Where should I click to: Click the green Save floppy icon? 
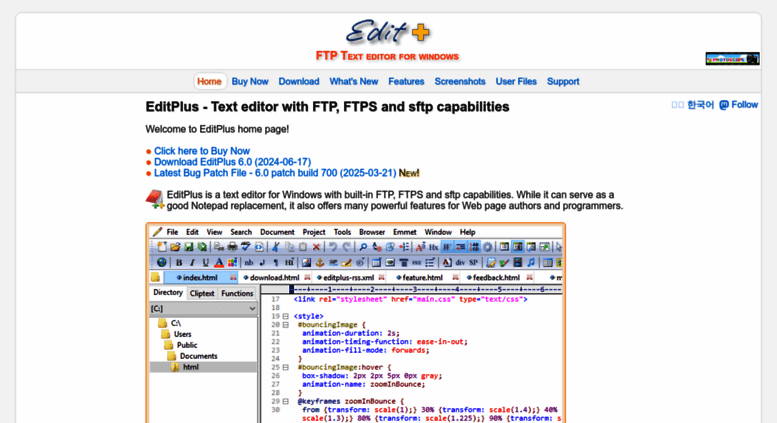pos(189,247)
